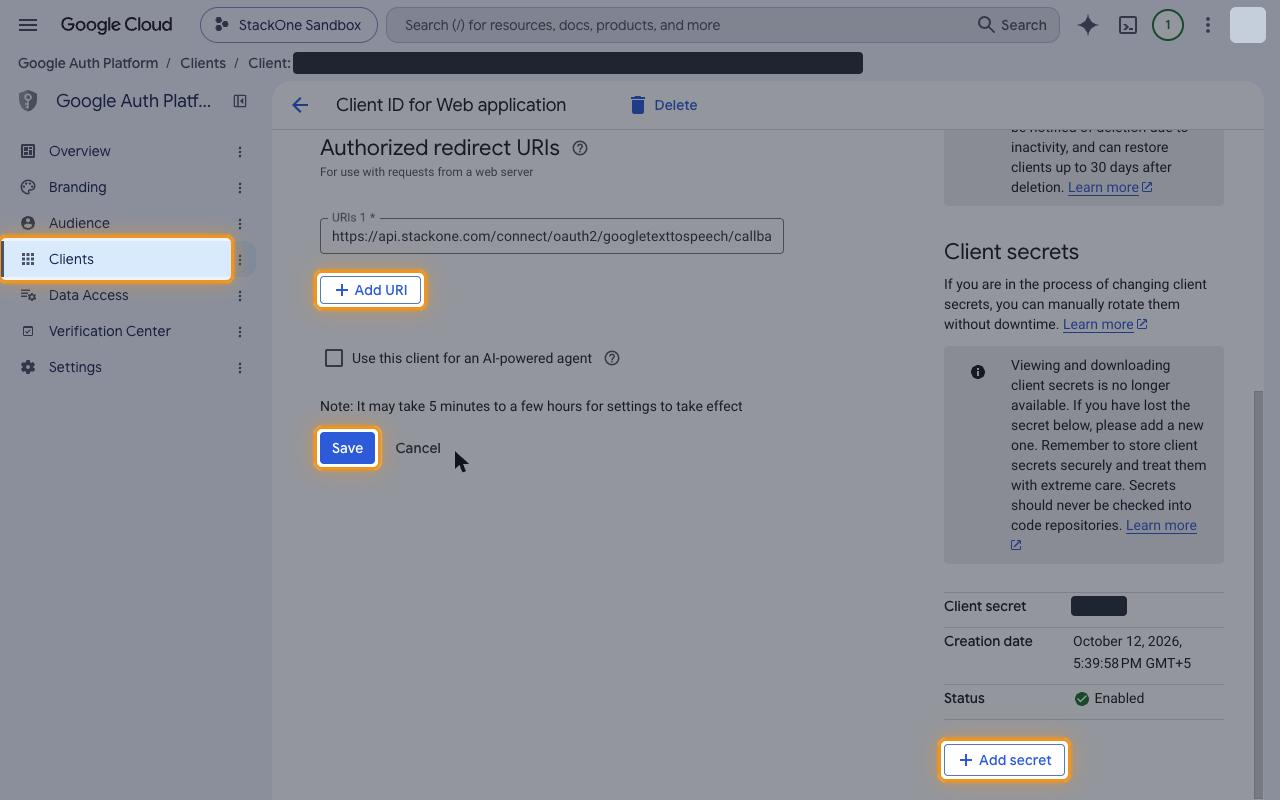Open Learn more link about code repositories
The image size is (1280, 800).
pos(1161,525)
